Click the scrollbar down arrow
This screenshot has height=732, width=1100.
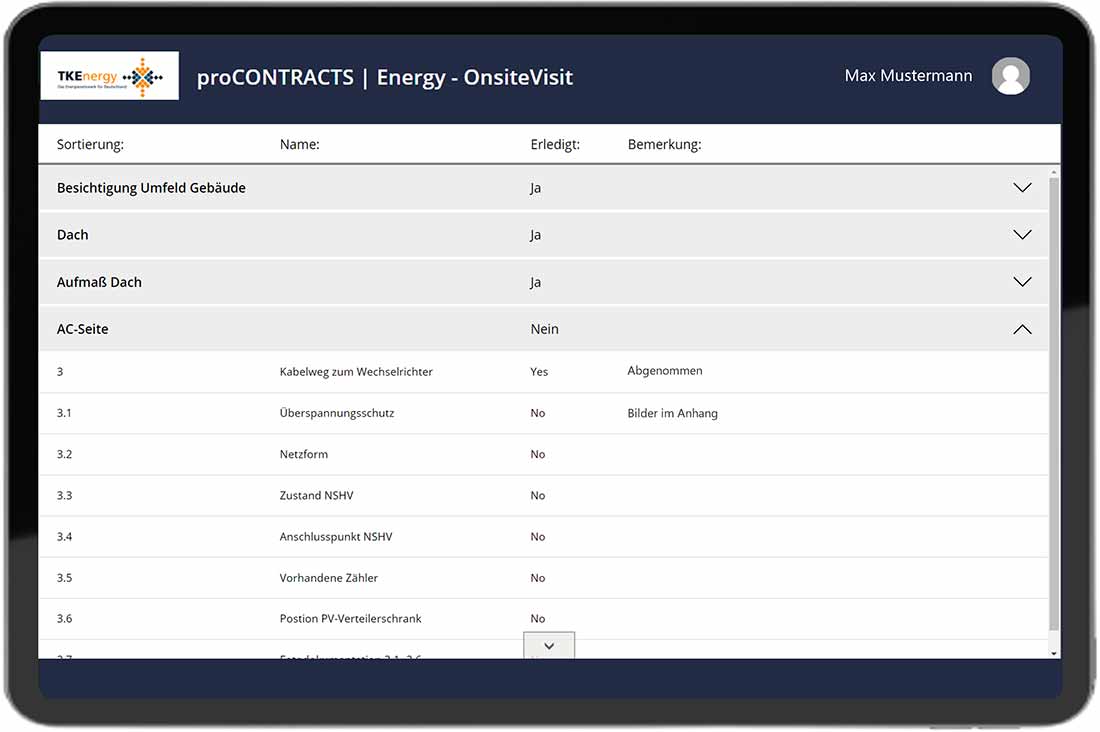pyautogui.click(x=1054, y=653)
